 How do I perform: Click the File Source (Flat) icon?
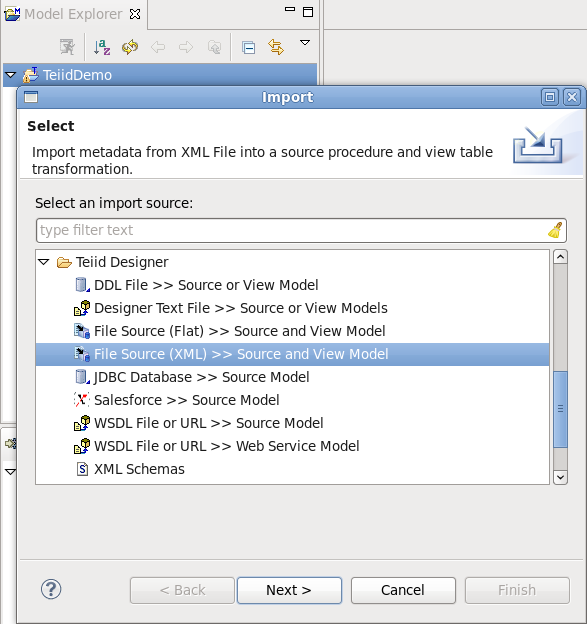(x=82, y=331)
